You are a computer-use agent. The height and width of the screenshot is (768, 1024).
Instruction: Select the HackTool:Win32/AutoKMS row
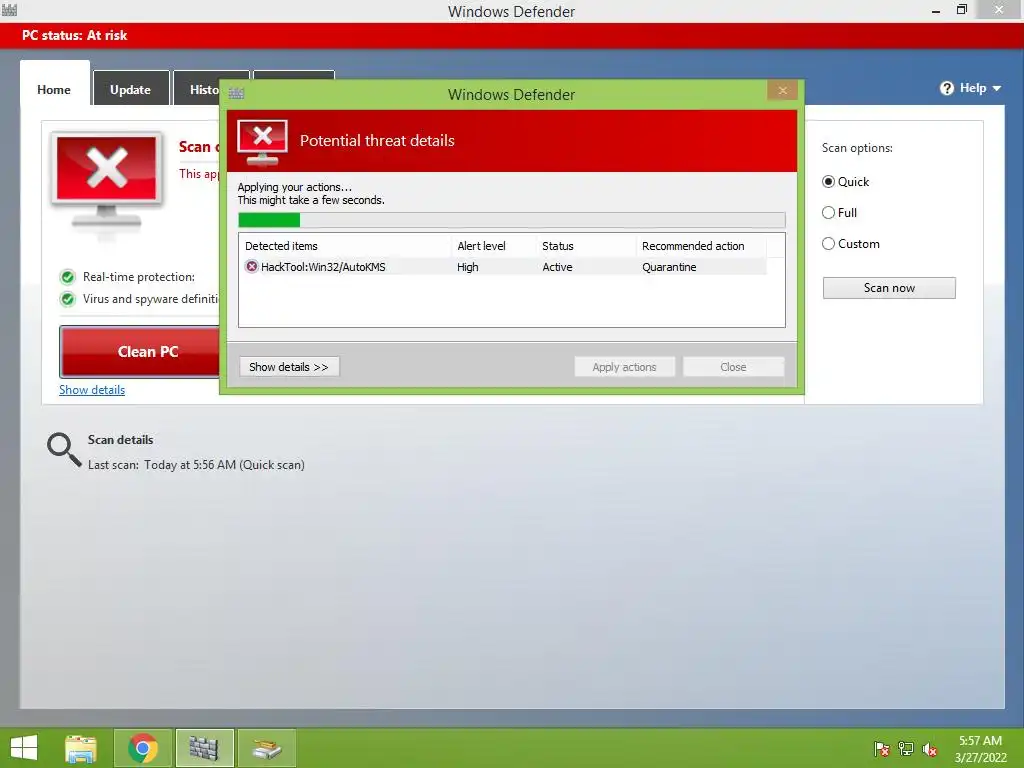point(503,266)
